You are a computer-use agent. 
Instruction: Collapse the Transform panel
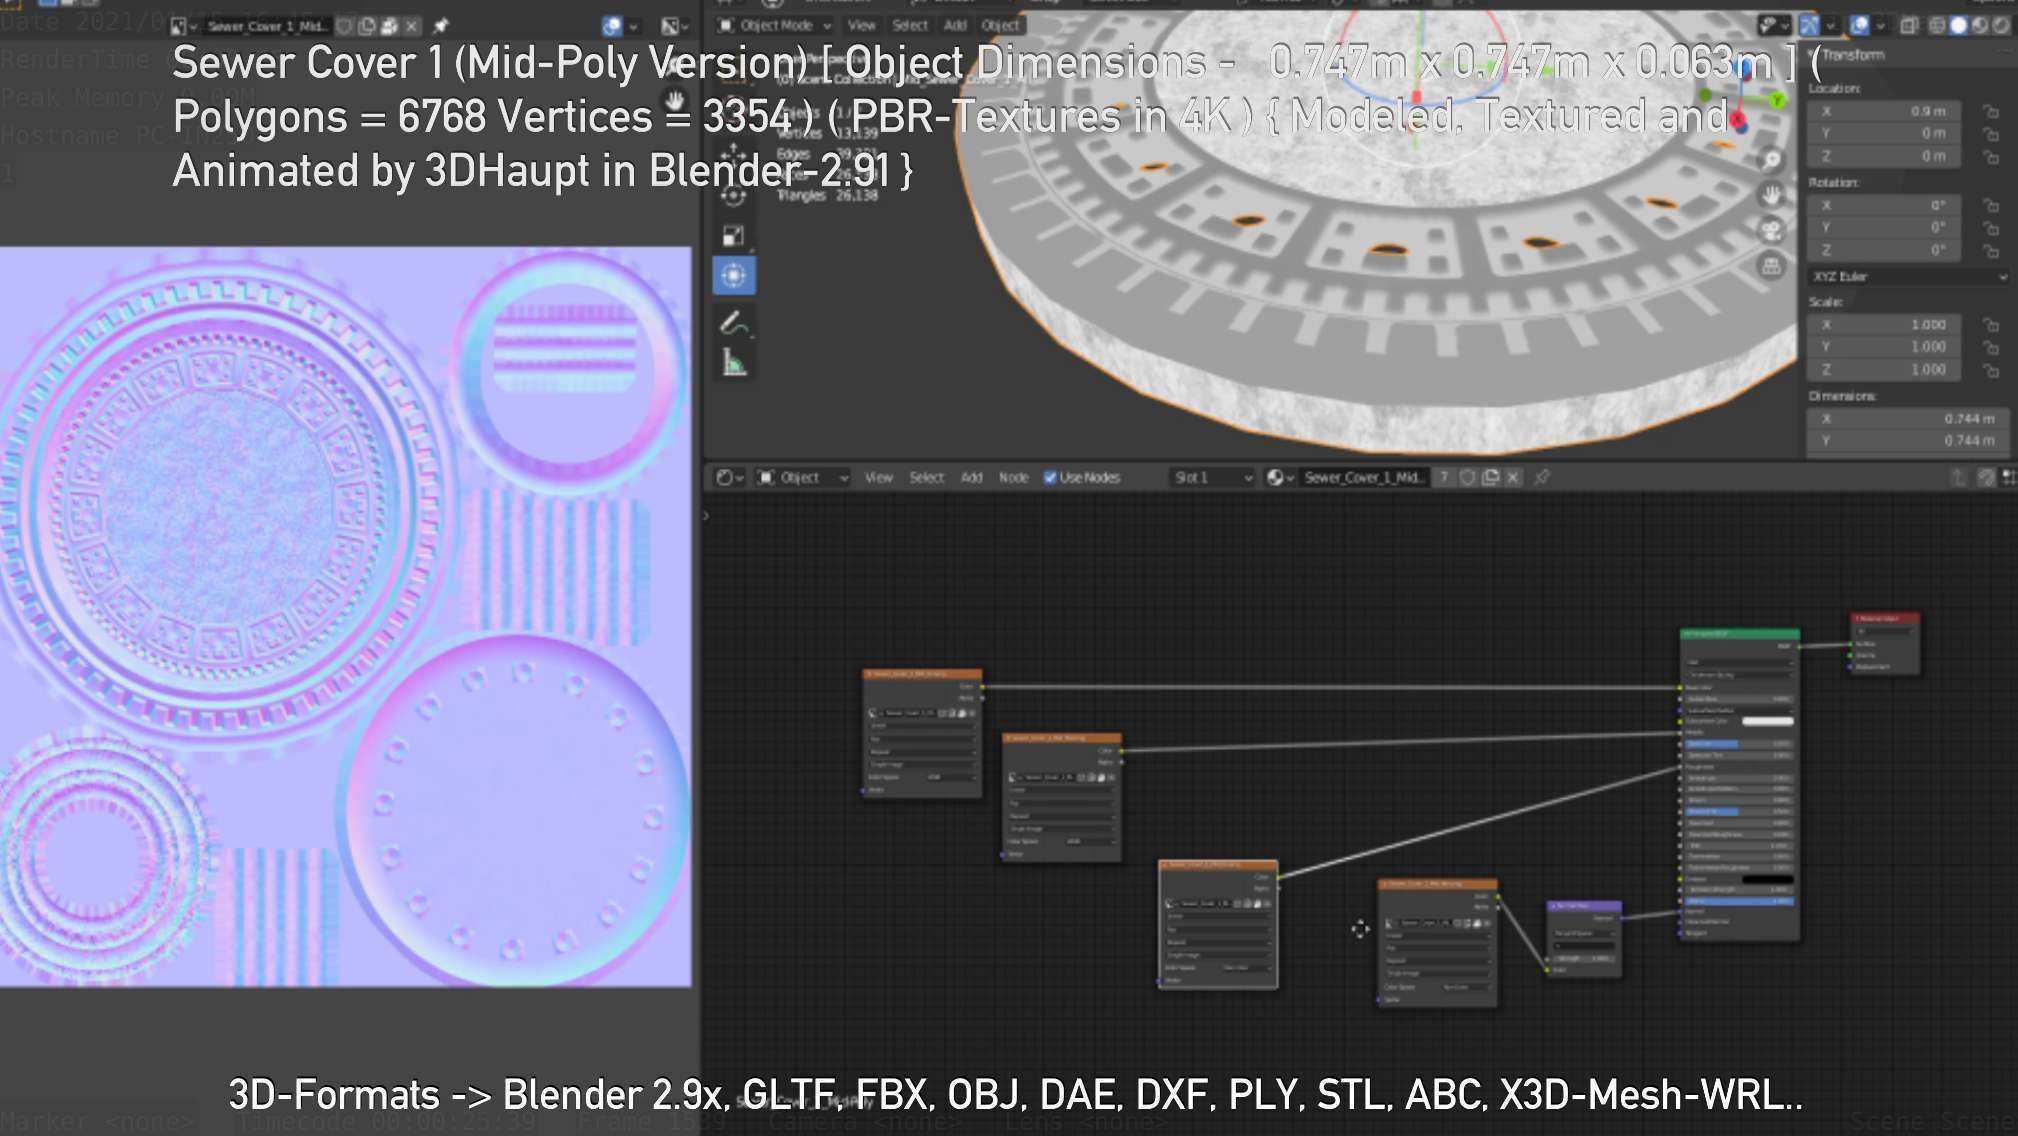(1853, 55)
